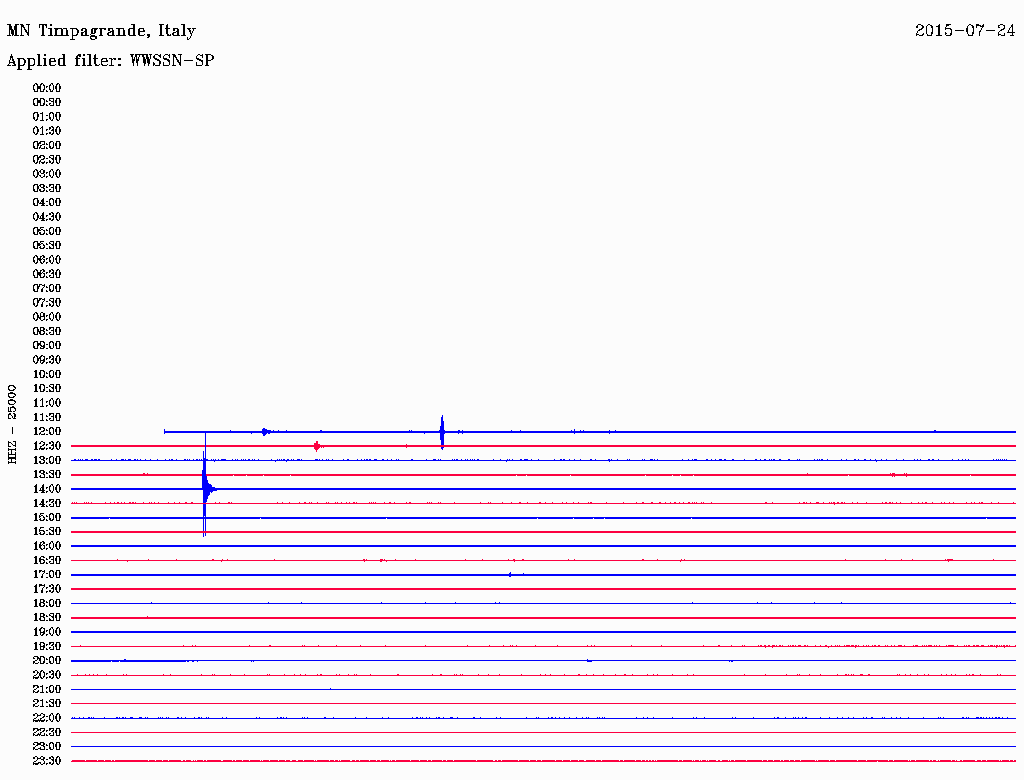Click the 22:00 time label
This screenshot has height=780, width=1024.
coord(46,718)
